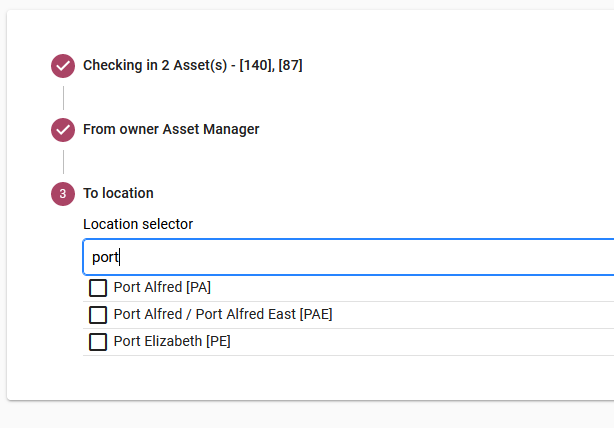Select 'Port Alfred / Port Alfred East [PAE]' option text
Viewport: 614px width, 428px height.
click(x=223, y=314)
